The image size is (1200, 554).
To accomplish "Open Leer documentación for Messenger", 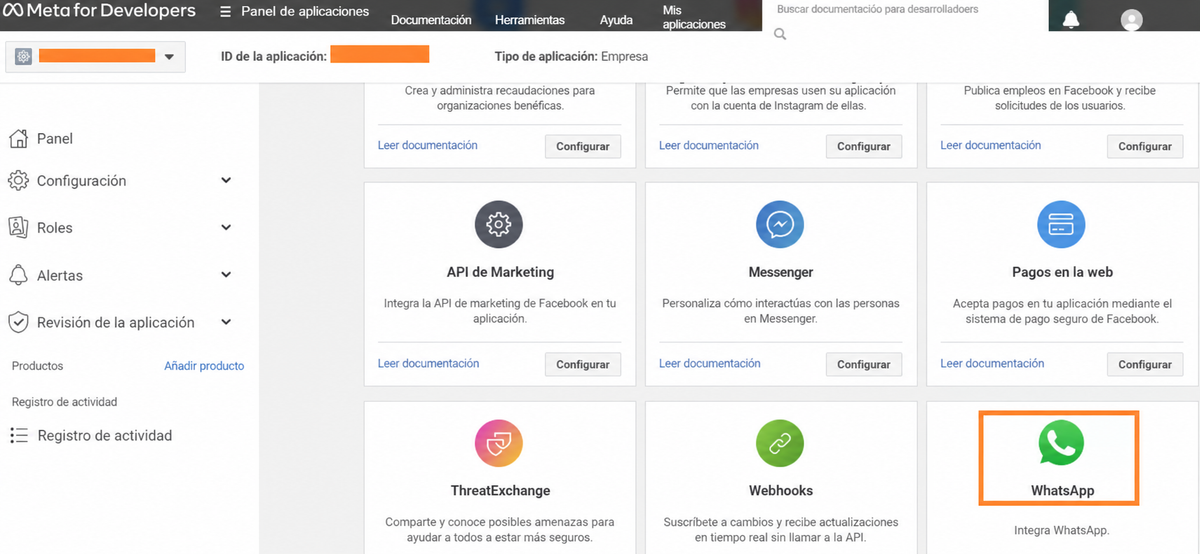I will [709, 363].
